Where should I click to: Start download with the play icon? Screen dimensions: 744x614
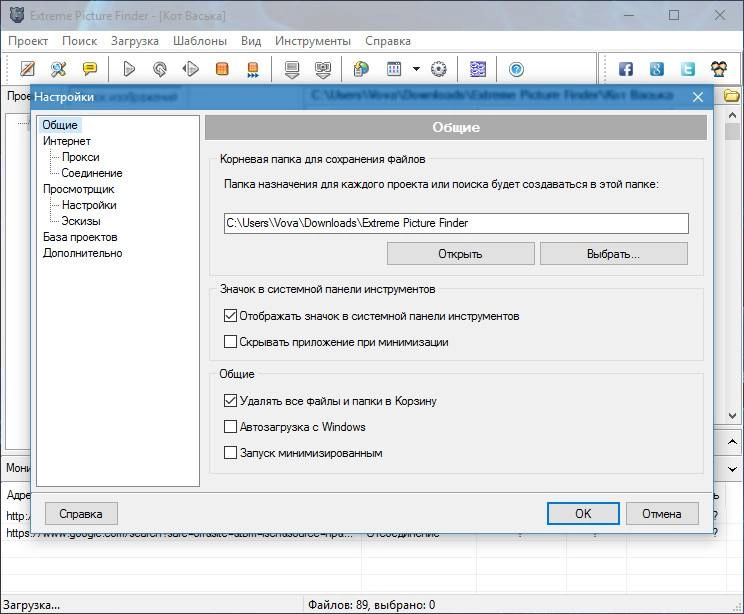[x=129, y=69]
